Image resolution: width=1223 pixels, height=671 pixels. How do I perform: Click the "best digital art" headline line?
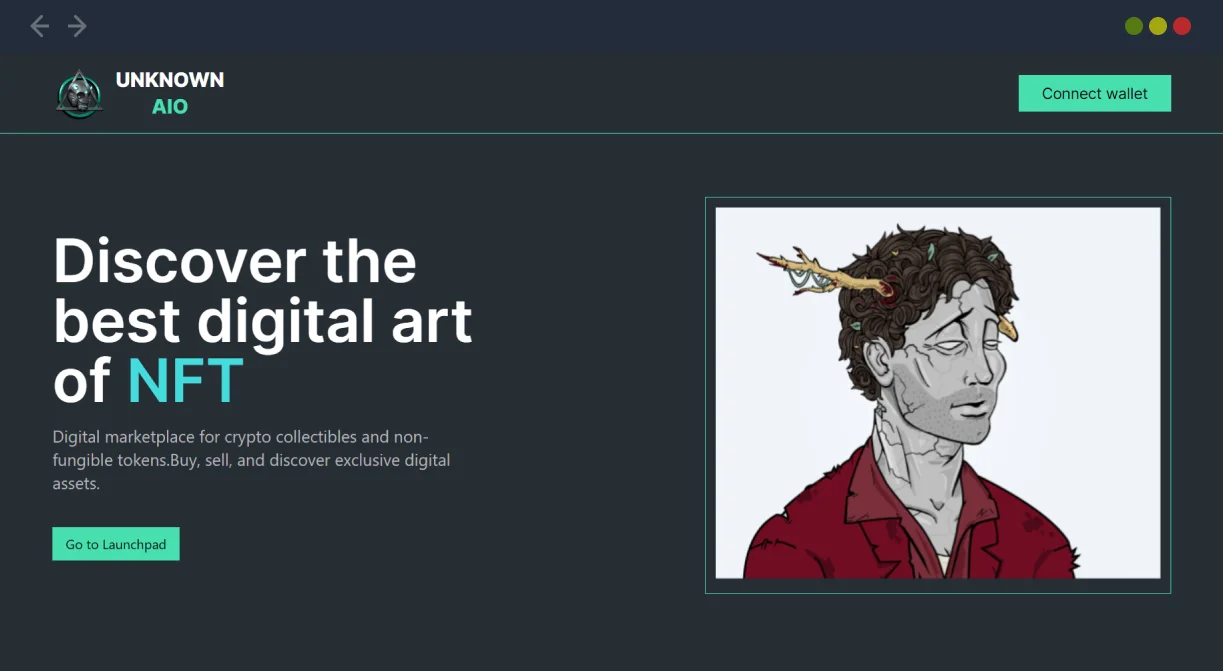pos(263,321)
